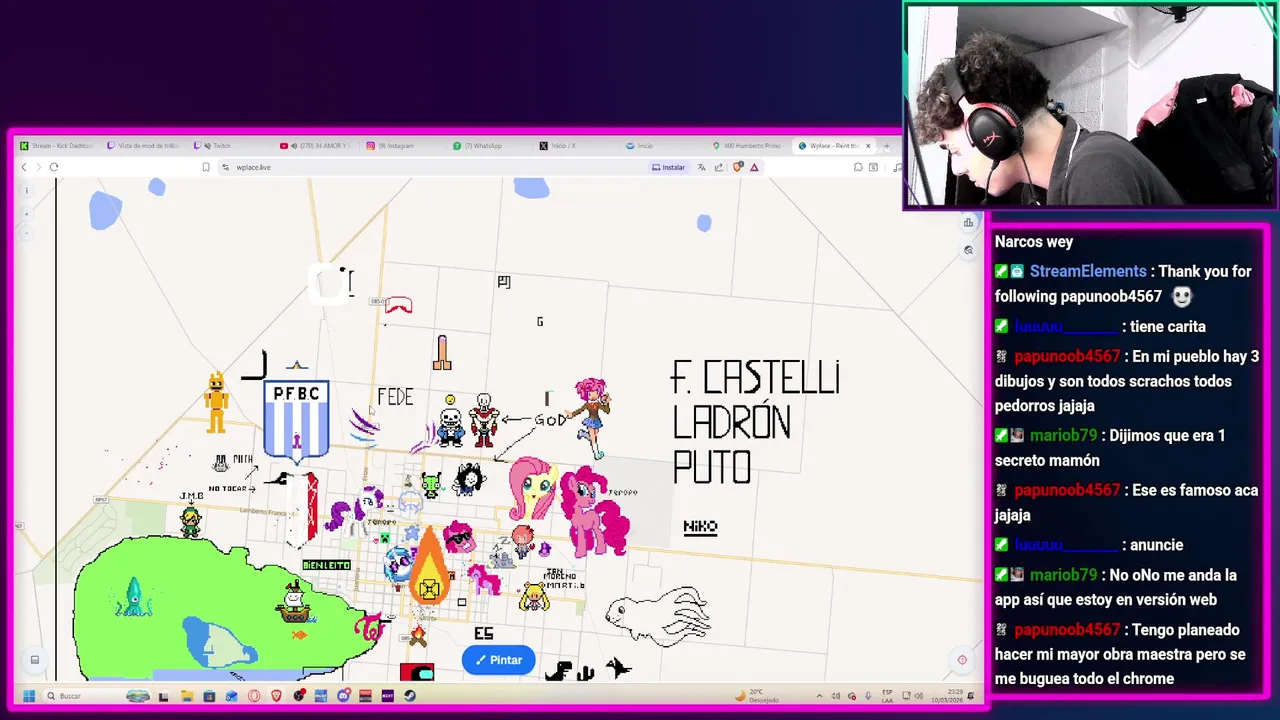Click papunoob4567 in 'Ese es famoso' message

click(1067, 490)
